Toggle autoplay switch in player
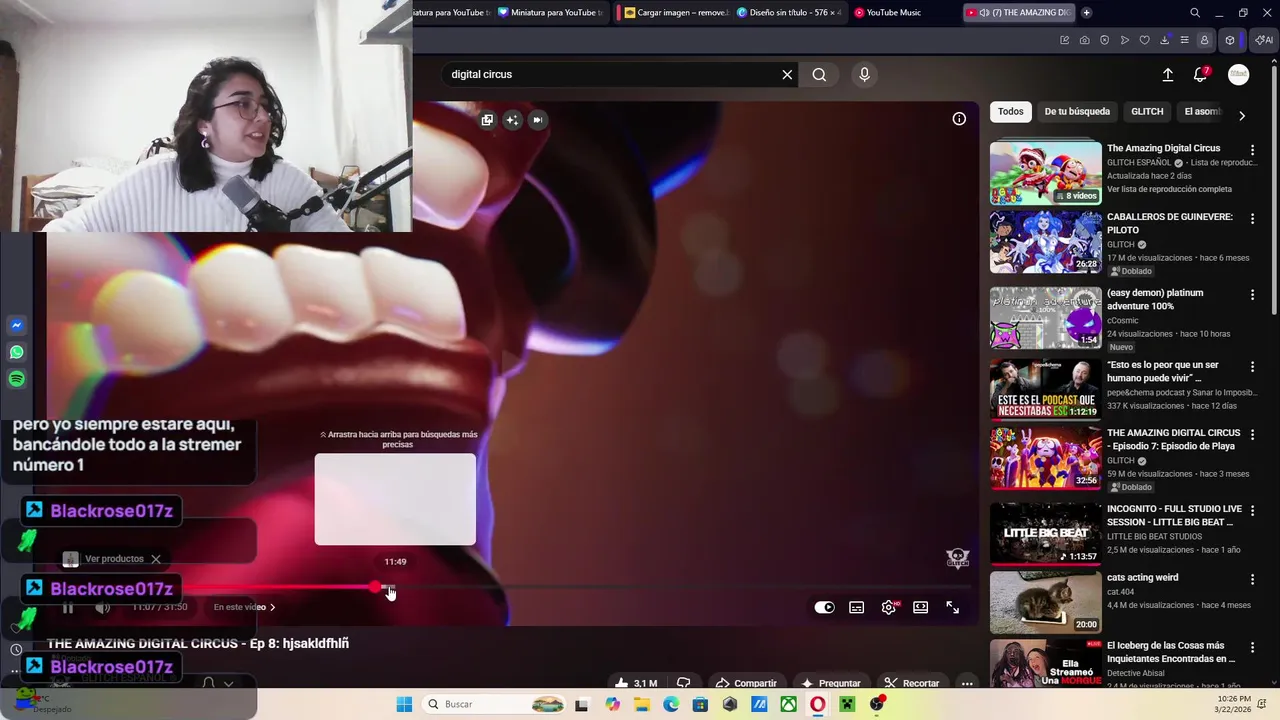Image resolution: width=1280 pixels, height=720 pixels. click(x=824, y=607)
